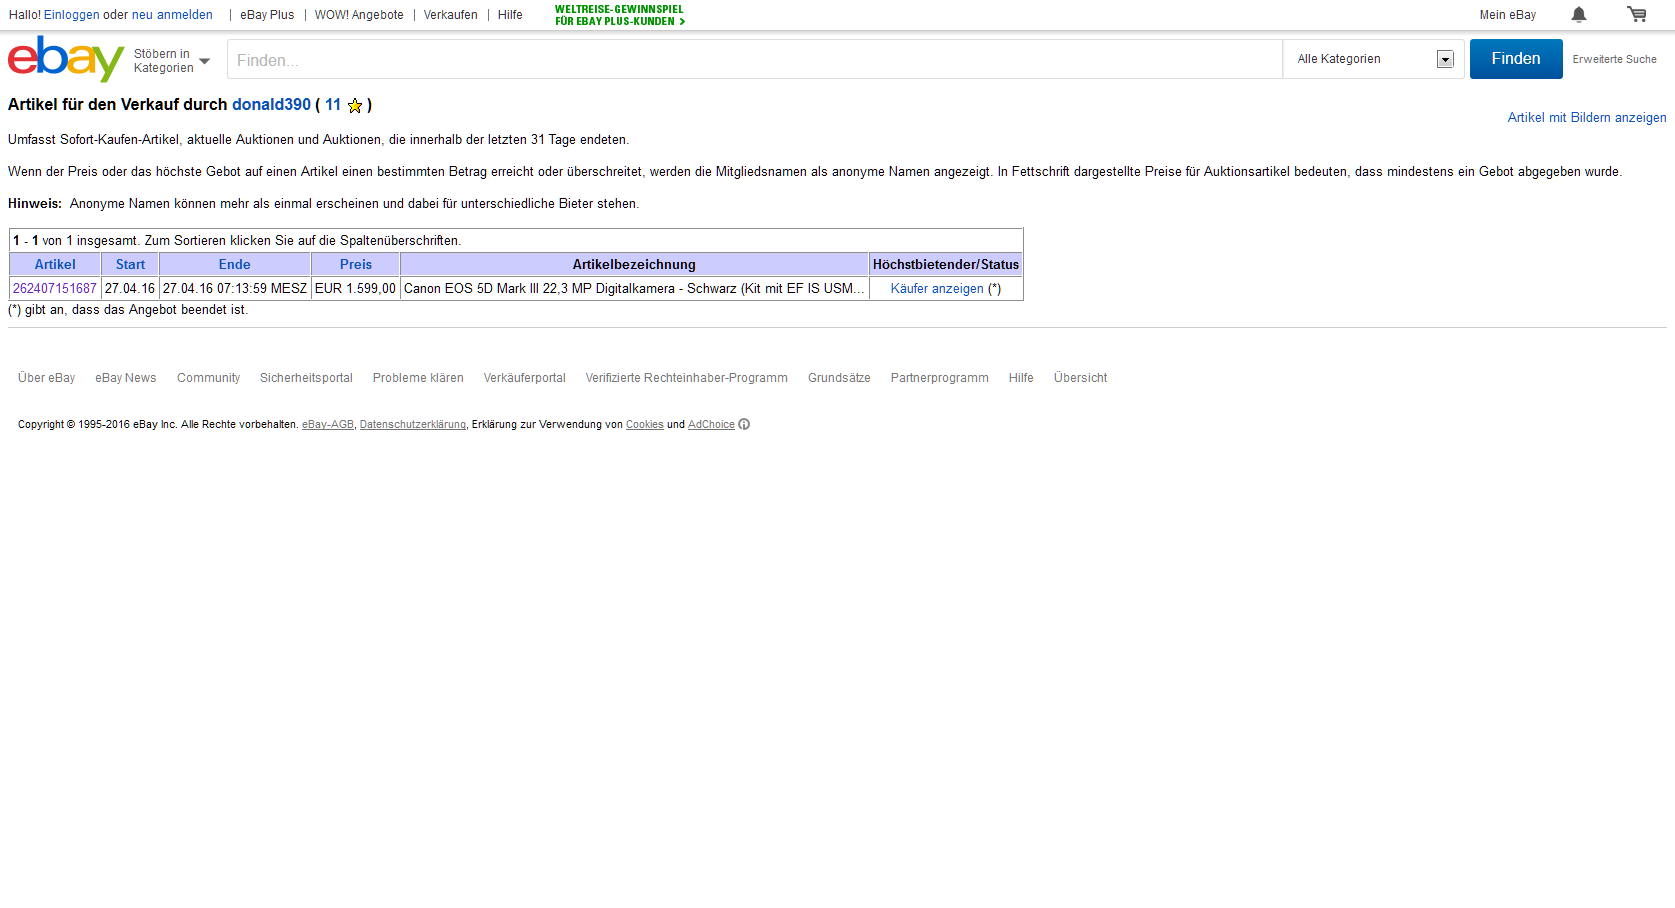The width and height of the screenshot is (1675, 908).
Task: Click Artikelbezeichnung column header
Action: pos(634,264)
